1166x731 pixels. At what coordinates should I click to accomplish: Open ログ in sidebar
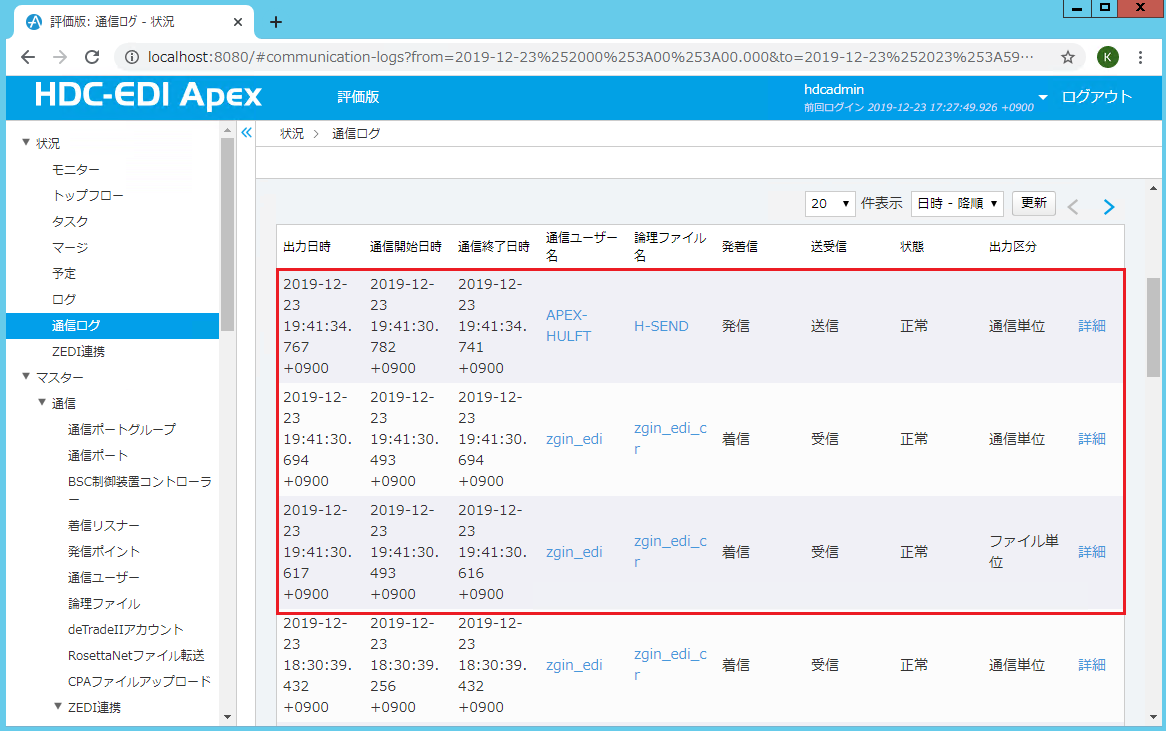point(64,300)
